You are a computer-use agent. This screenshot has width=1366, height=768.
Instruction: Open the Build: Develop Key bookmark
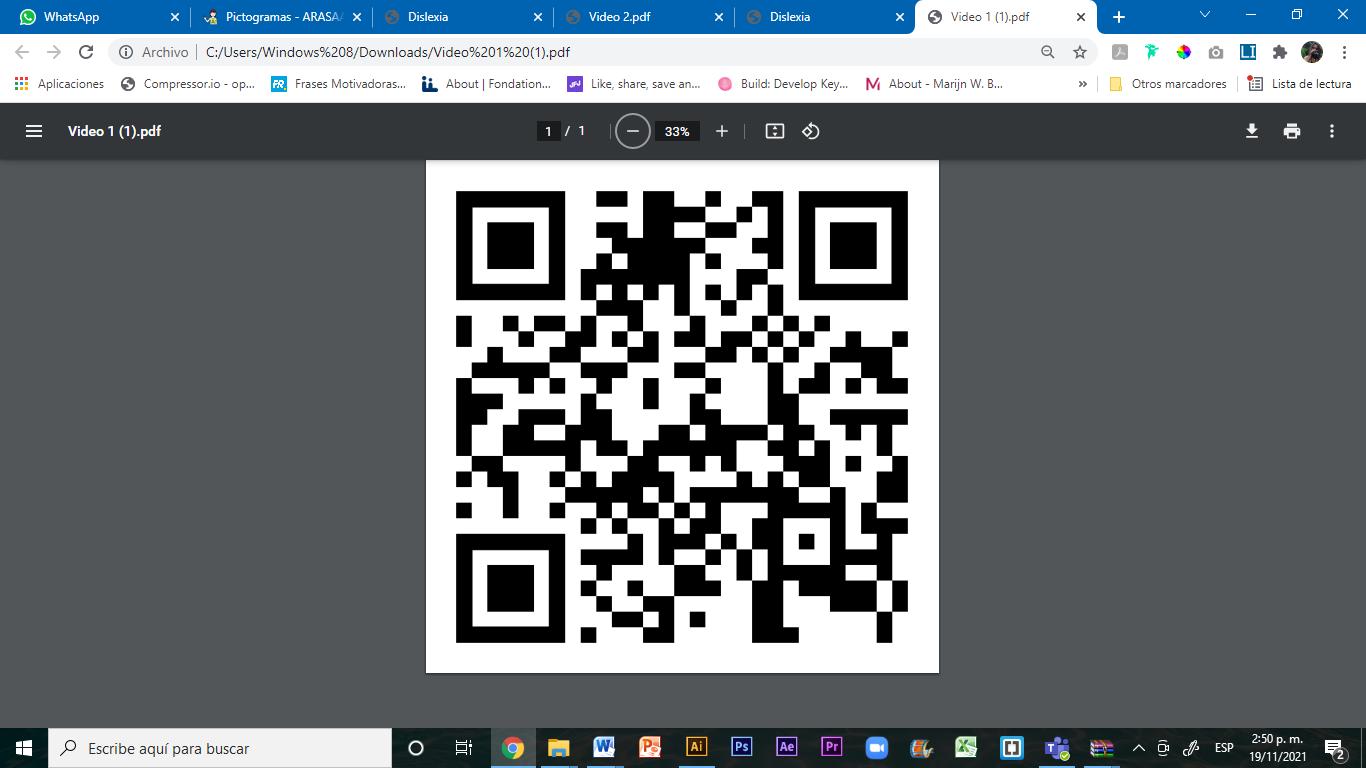tap(783, 84)
